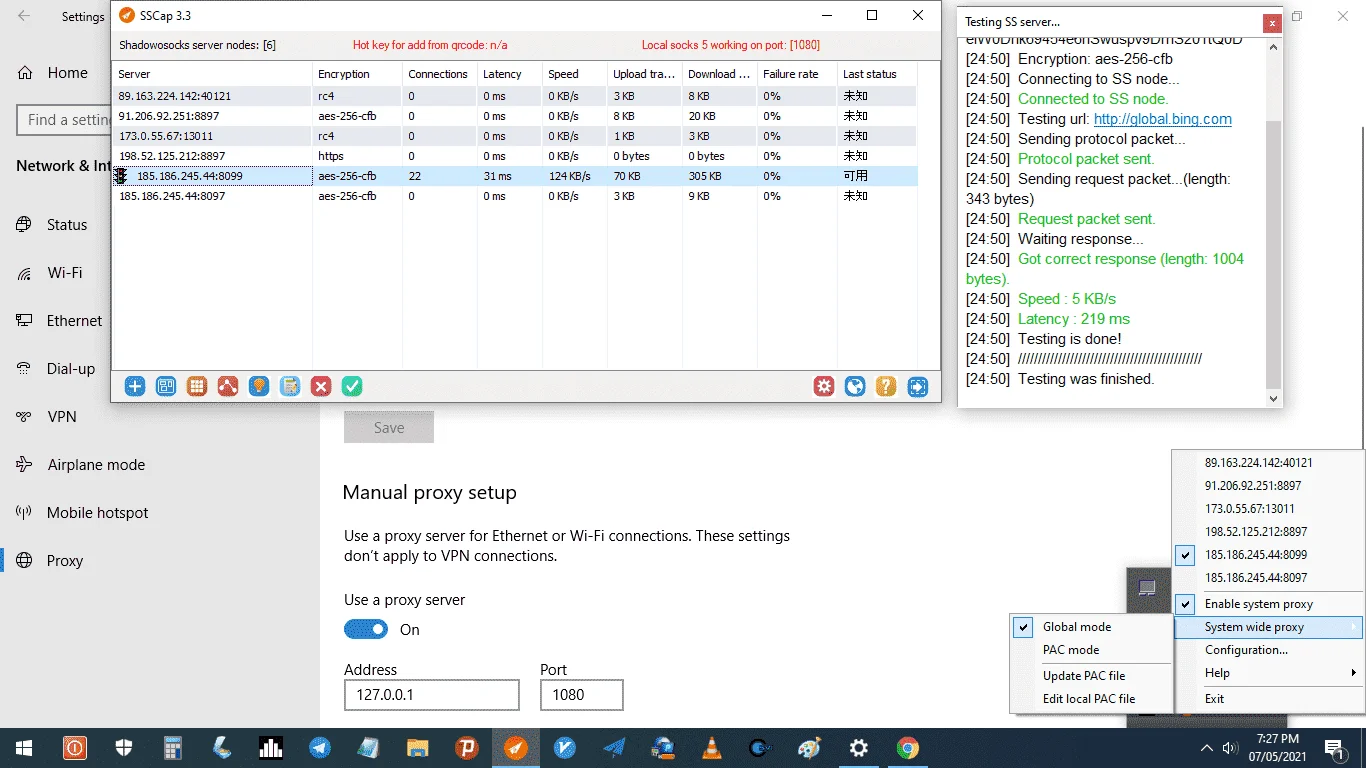
Task: Click the green checkmark icon in SSCap toolbar
Action: point(352,386)
